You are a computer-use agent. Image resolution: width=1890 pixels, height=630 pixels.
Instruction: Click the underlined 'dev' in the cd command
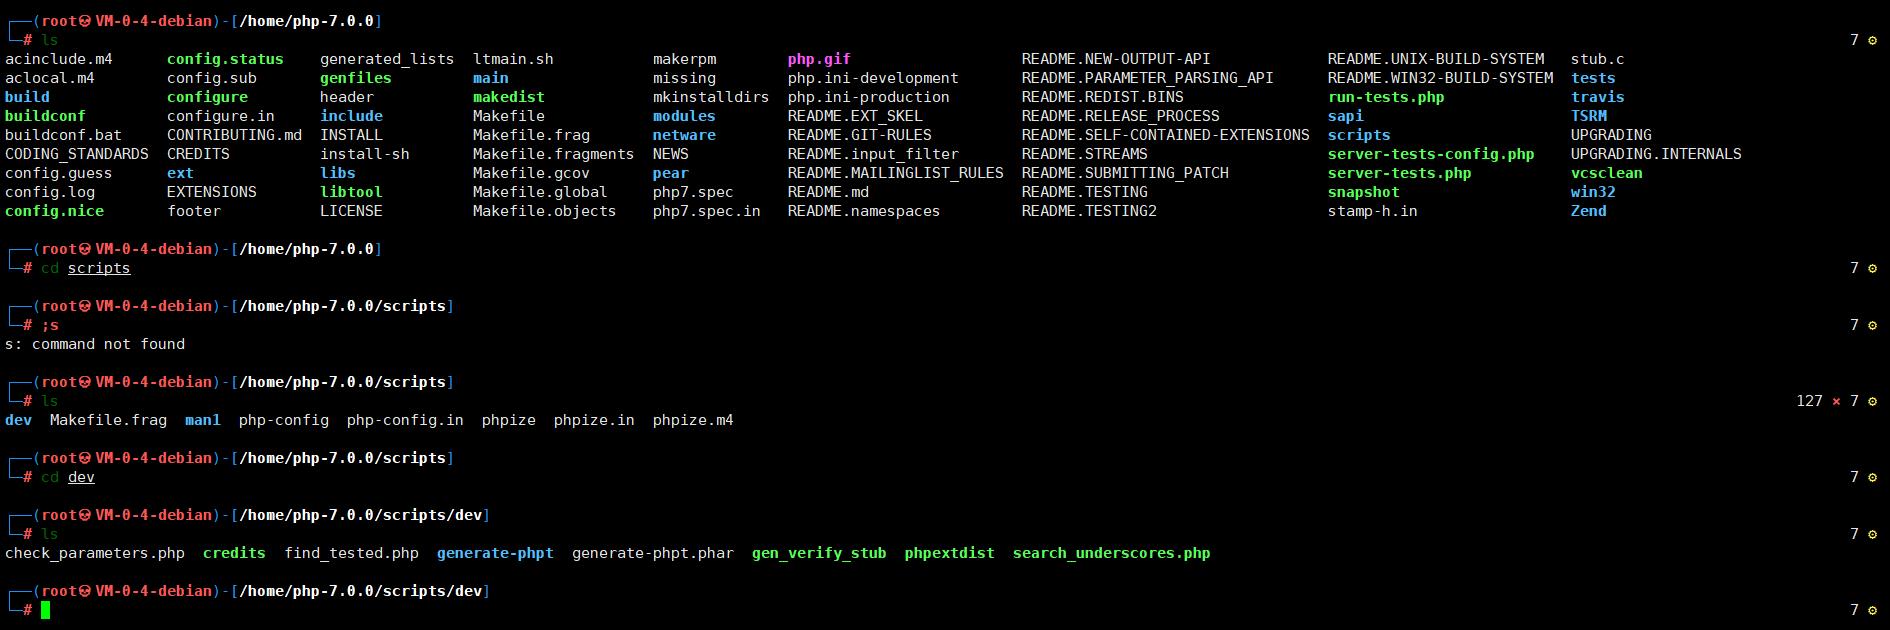coord(81,477)
